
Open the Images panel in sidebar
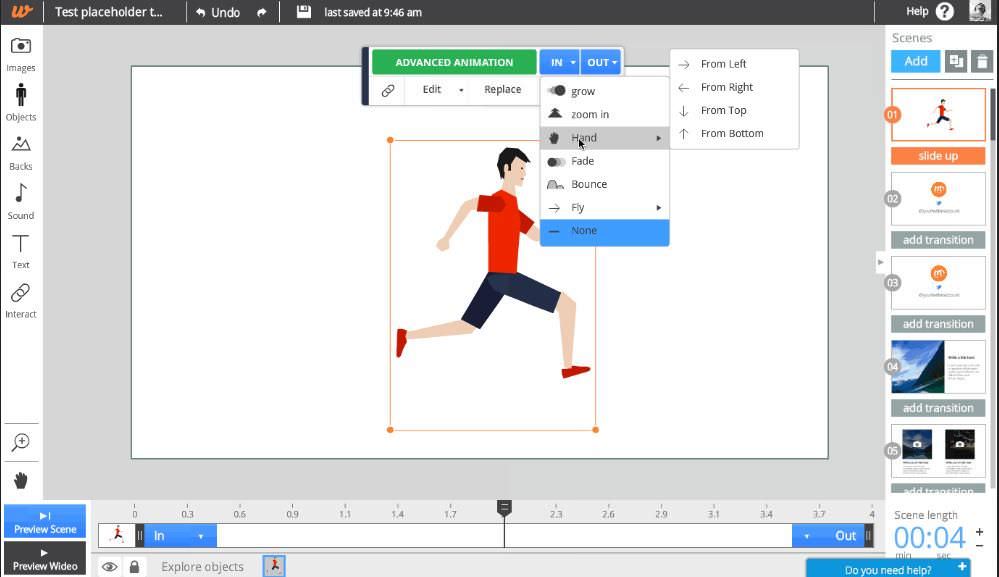[x=20, y=53]
